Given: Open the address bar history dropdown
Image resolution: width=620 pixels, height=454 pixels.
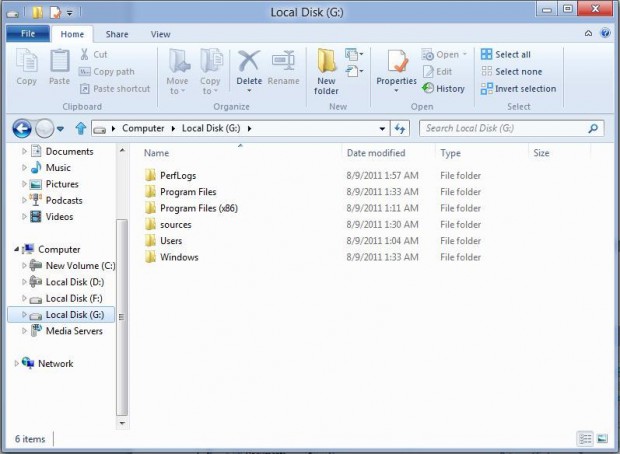Looking at the screenshot, I should click(382, 128).
